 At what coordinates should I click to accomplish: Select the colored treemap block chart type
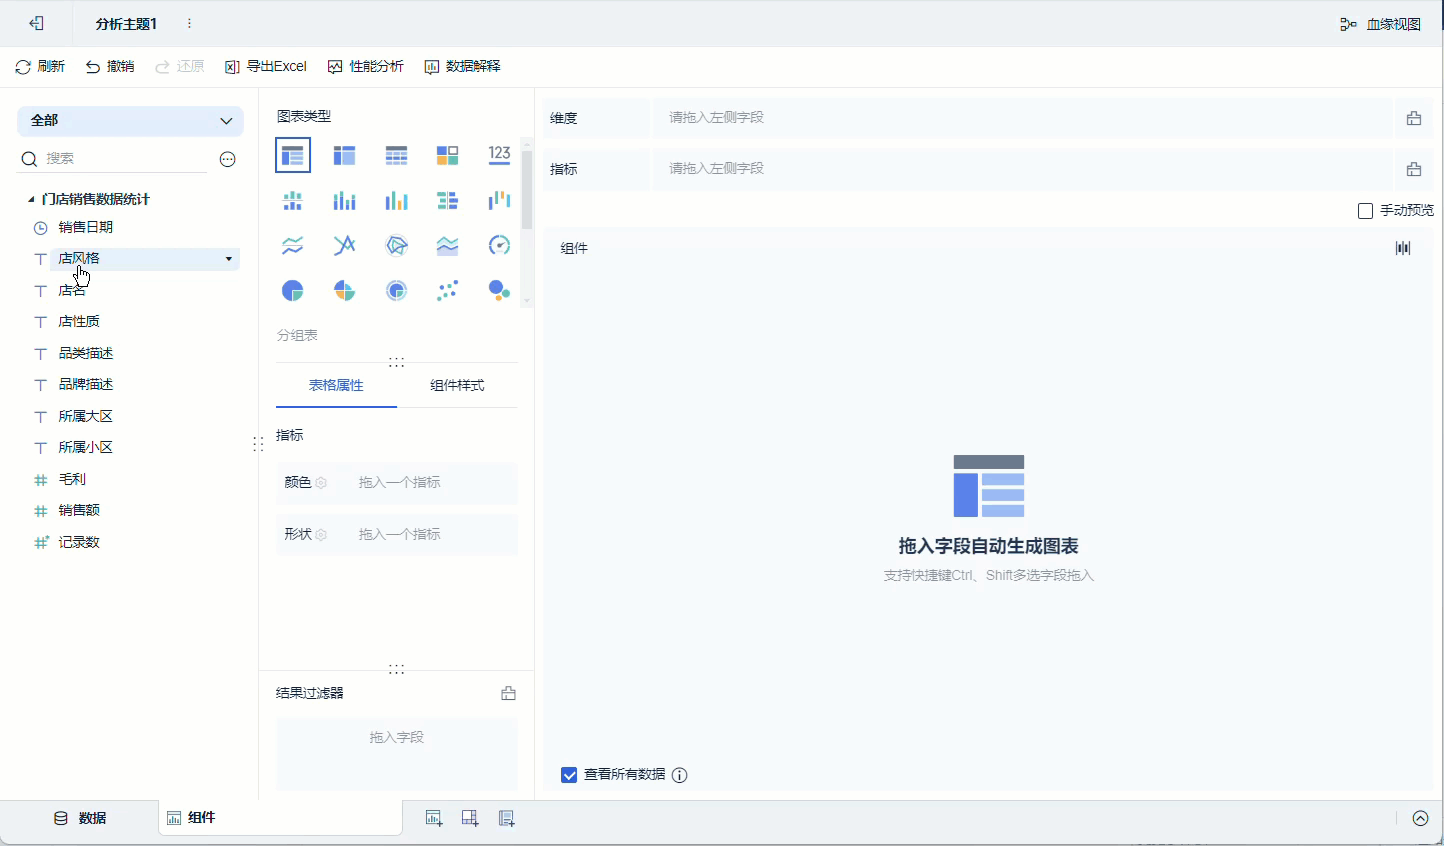click(x=447, y=155)
